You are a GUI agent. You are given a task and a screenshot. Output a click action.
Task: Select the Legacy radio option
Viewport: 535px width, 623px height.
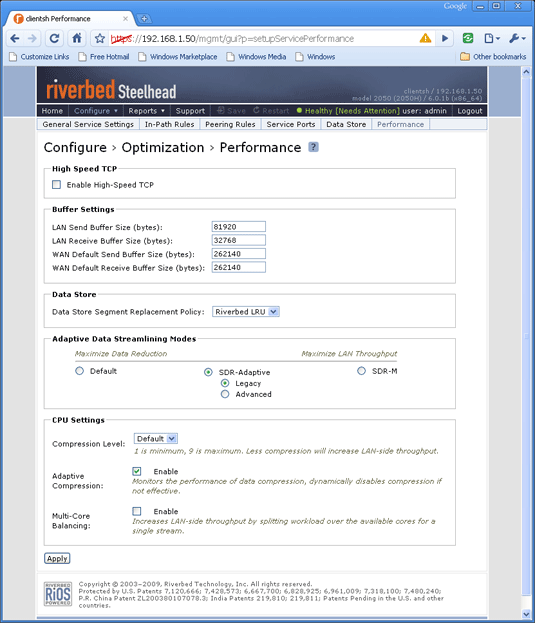(x=225, y=383)
